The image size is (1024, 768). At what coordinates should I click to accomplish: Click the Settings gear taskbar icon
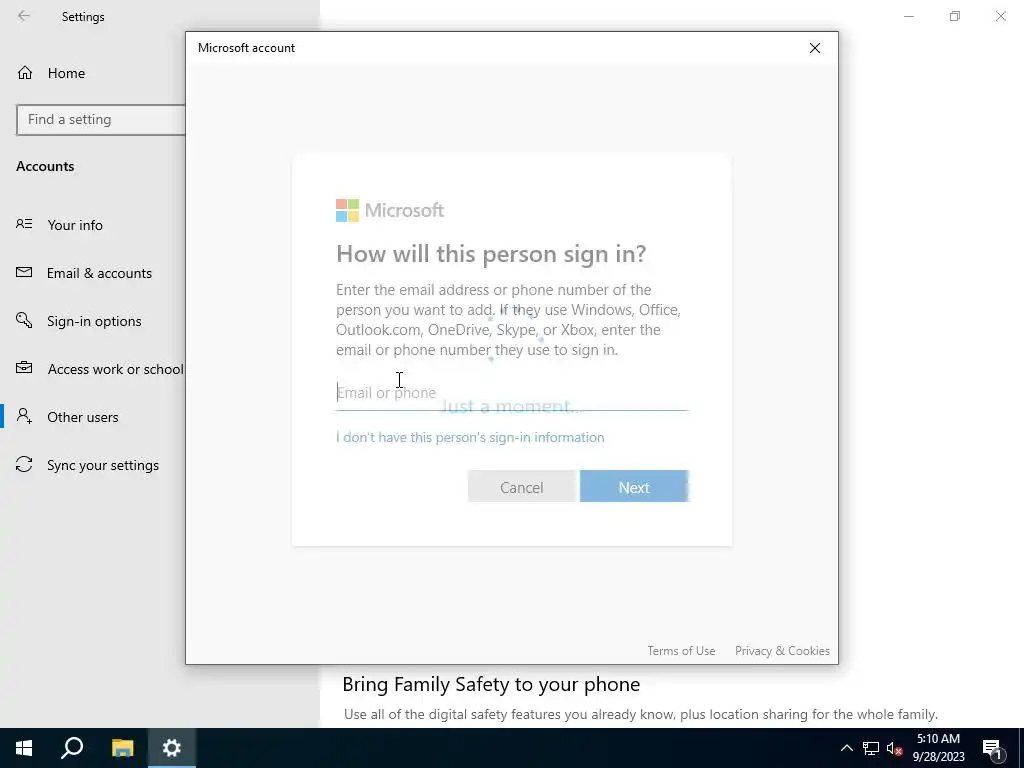pyautogui.click(x=172, y=748)
